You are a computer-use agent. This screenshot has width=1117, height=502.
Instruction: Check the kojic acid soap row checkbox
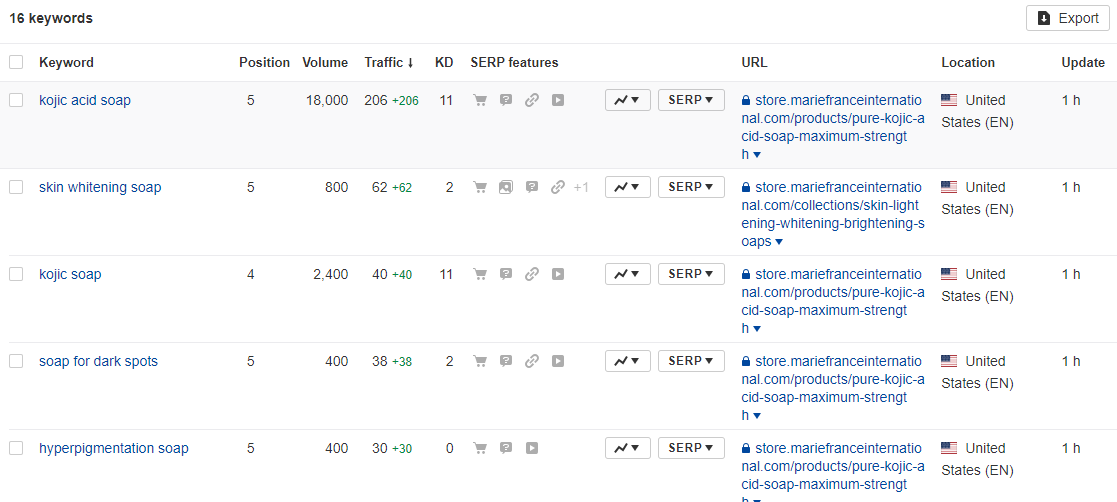pos(16,100)
